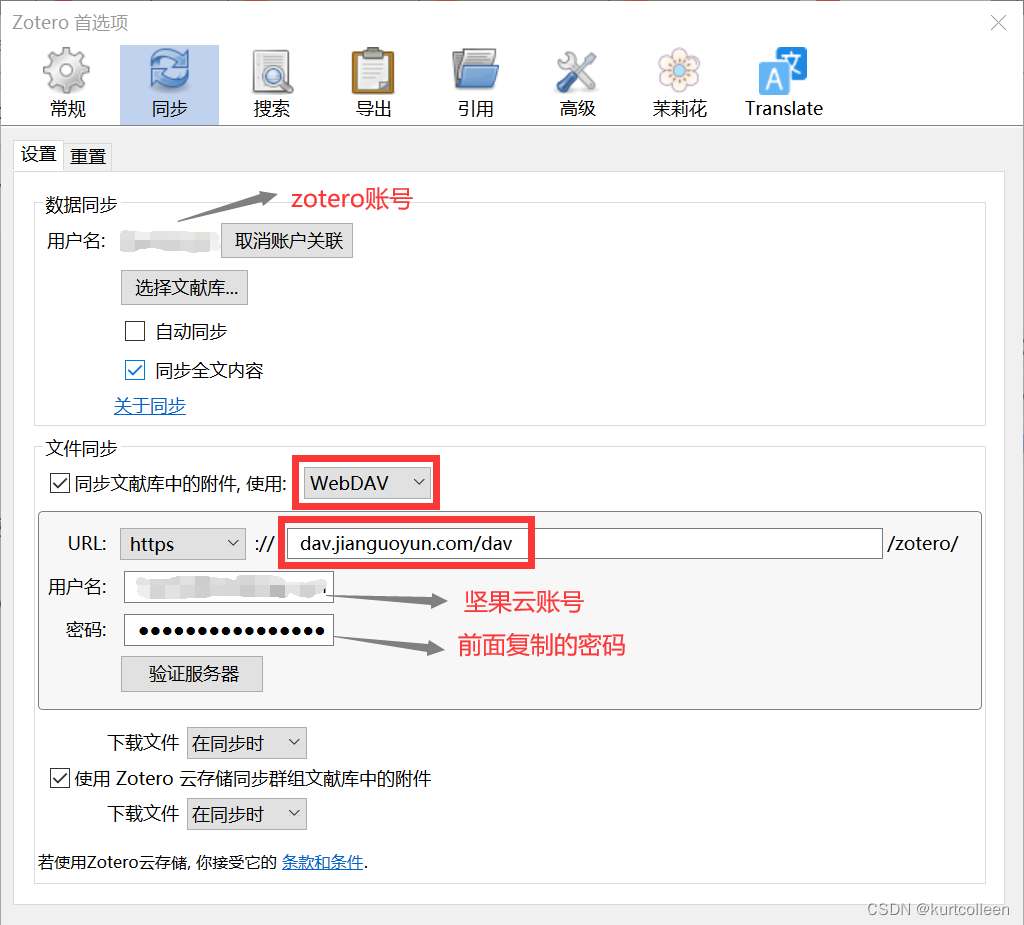Open the 引用 (Cite) preferences icon
This screenshot has width=1024, height=925.
[475, 82]
